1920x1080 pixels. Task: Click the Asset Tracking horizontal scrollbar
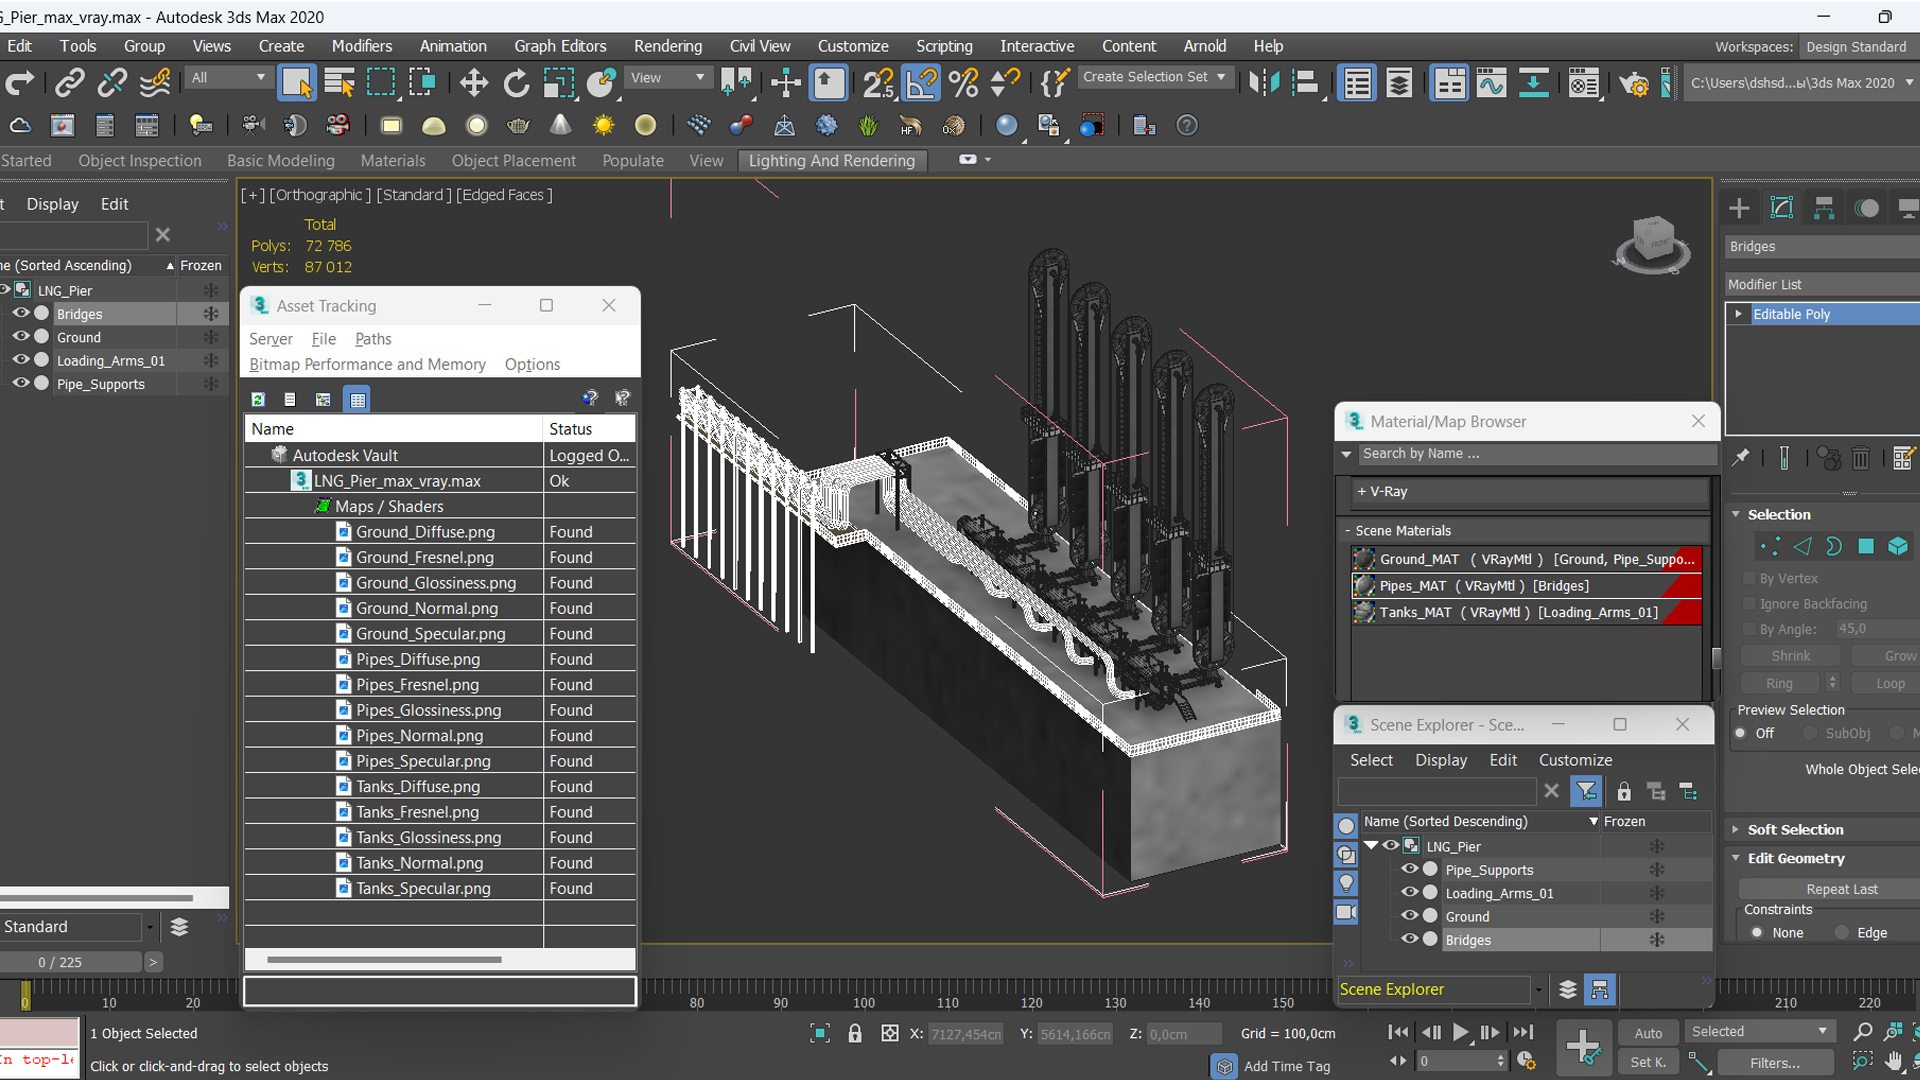click(x=384, y=960)
